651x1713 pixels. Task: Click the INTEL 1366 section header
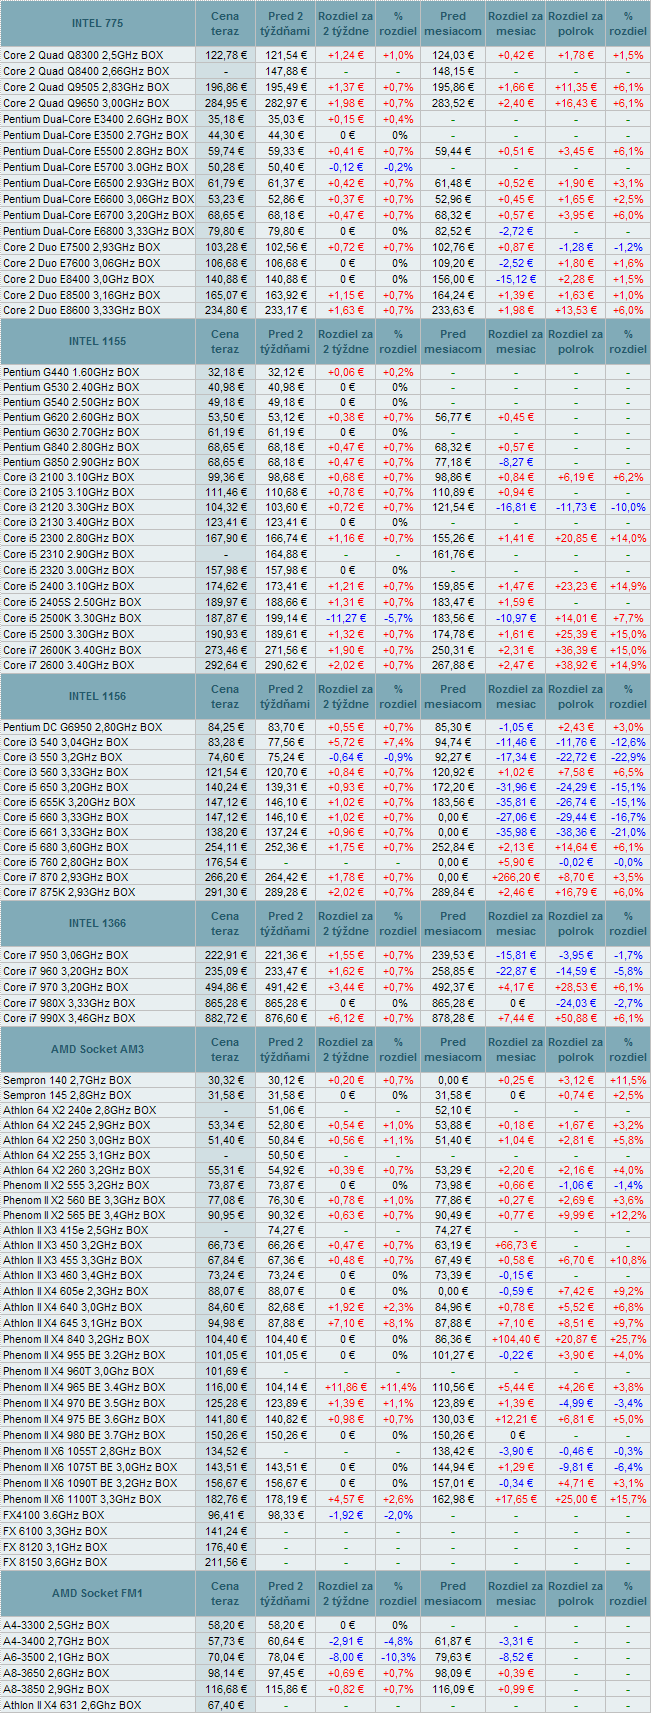point(98,923)
